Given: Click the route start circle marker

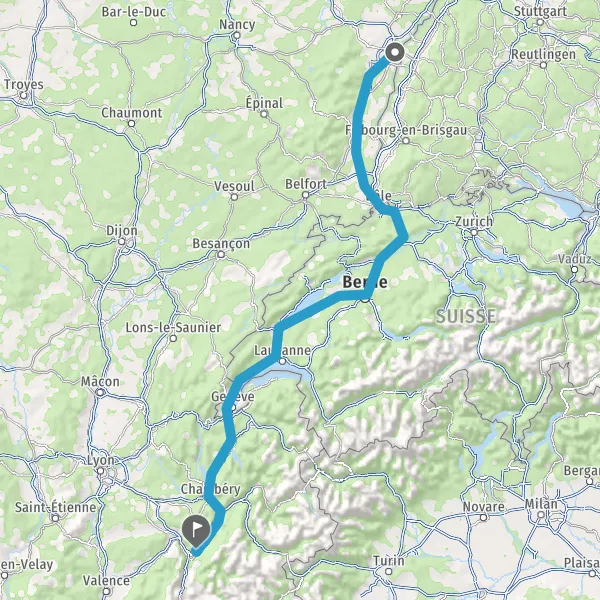Looking at the screenshot, I should (x=395, y=52).
